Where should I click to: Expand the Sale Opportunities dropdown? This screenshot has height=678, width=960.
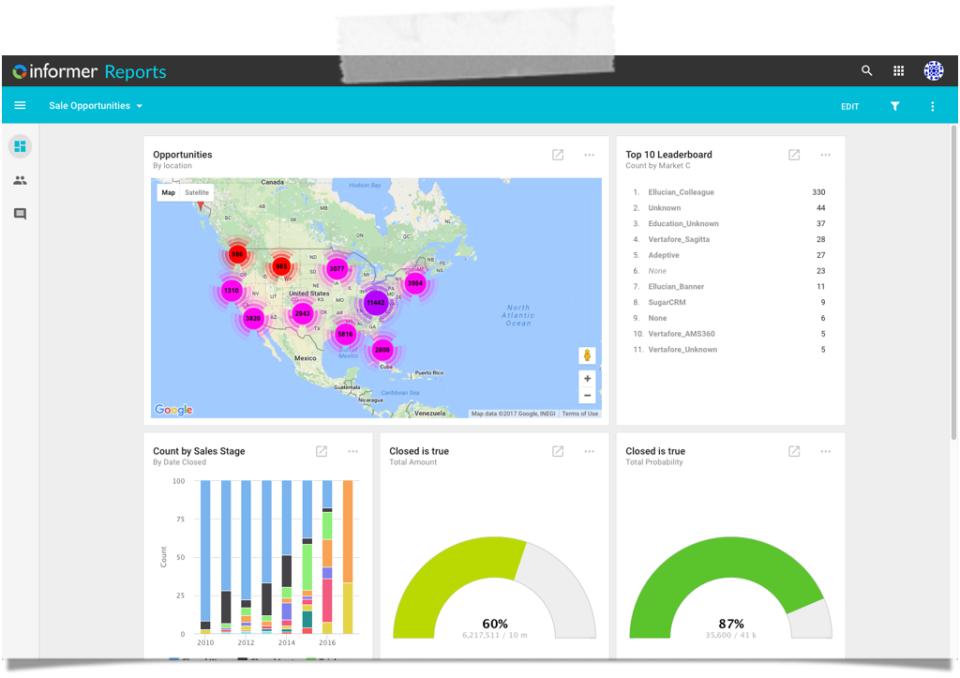click(96, 106)
